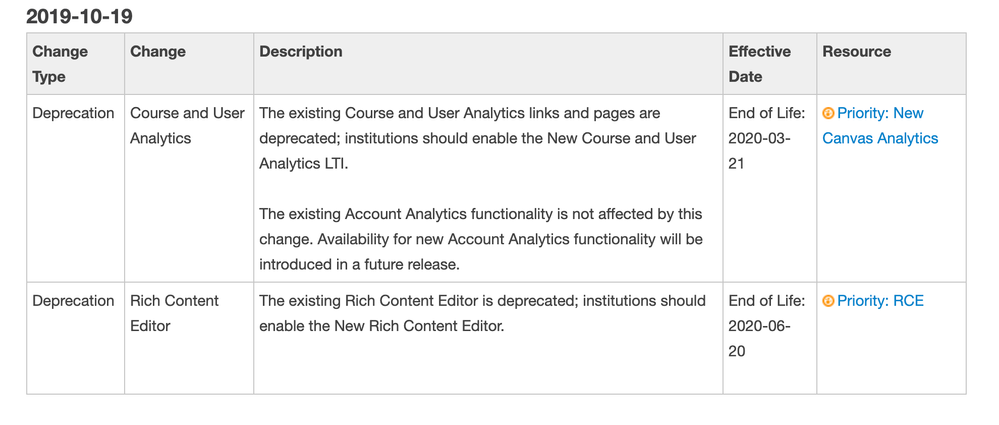Click the words 'Canvas Analytics' in Resource link
Screen dimensions: 999x425
(880, 139)
